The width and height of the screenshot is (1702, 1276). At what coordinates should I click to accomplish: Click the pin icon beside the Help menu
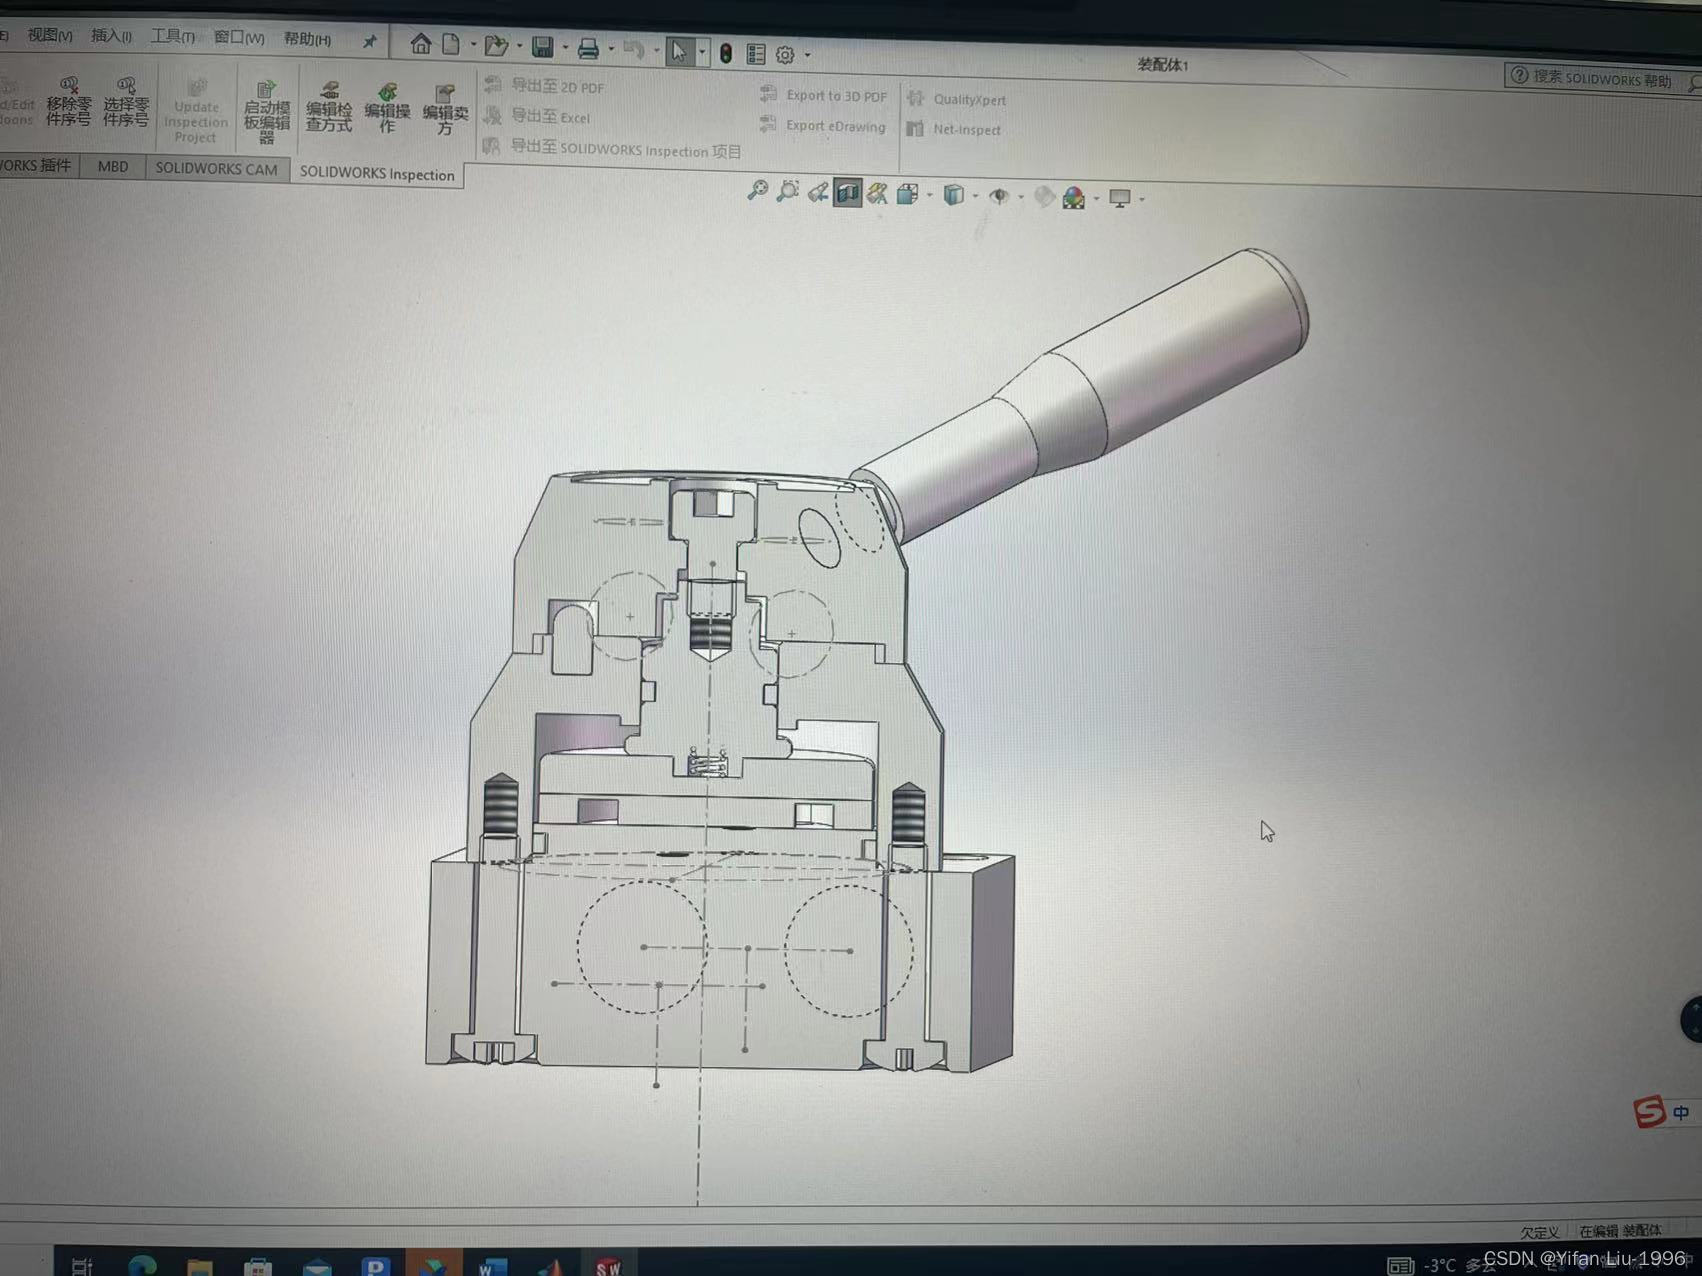(x=369, y=41)
